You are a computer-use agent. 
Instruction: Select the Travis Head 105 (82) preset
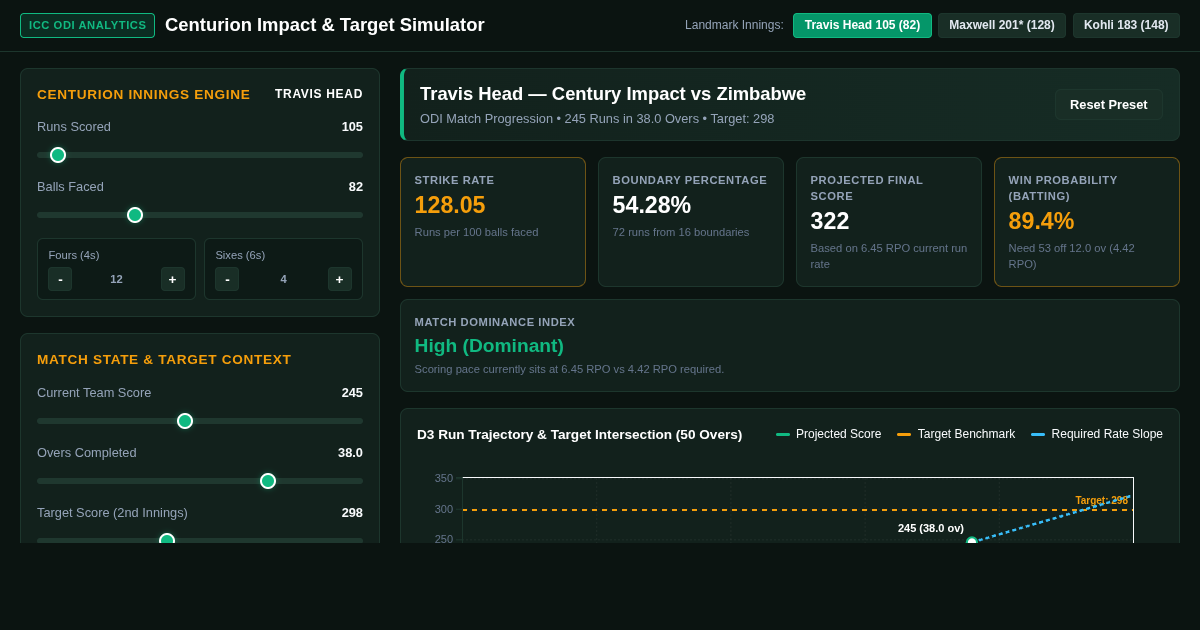862,25
